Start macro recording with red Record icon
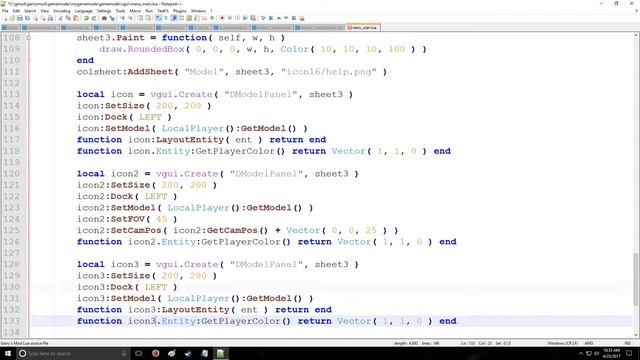This screenshot has height=360, width=640. click(222, 18)
